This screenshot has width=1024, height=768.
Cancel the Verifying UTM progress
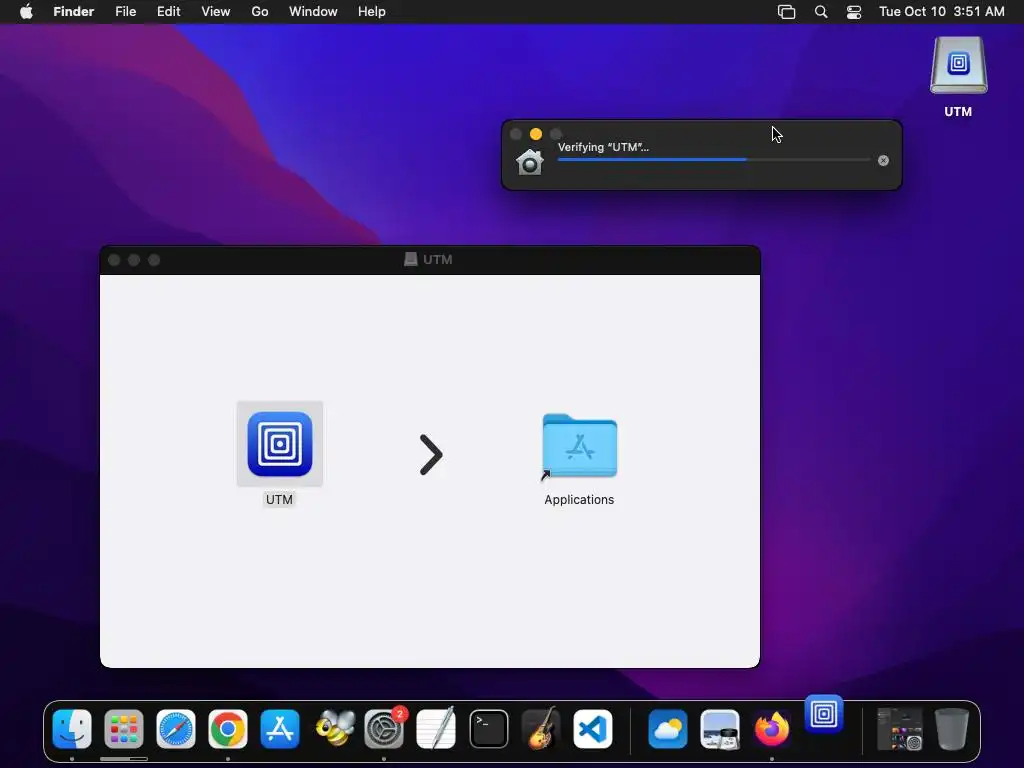coord(883,161)
